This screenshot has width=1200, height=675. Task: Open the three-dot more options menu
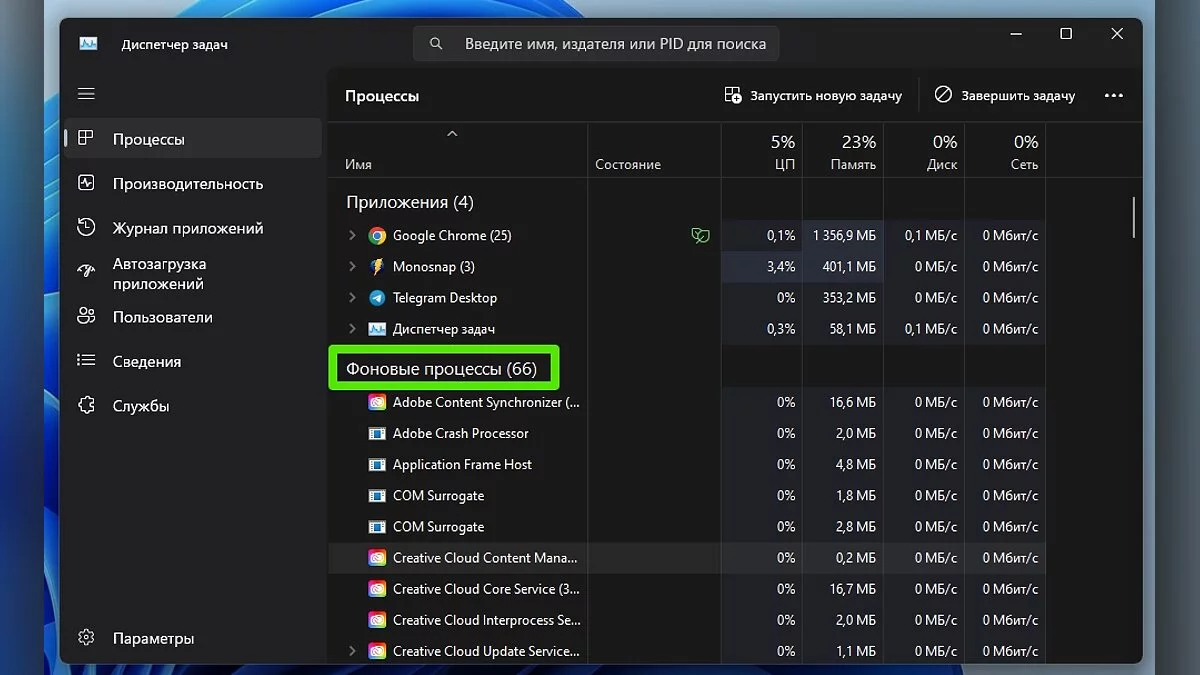[1114, 96]
